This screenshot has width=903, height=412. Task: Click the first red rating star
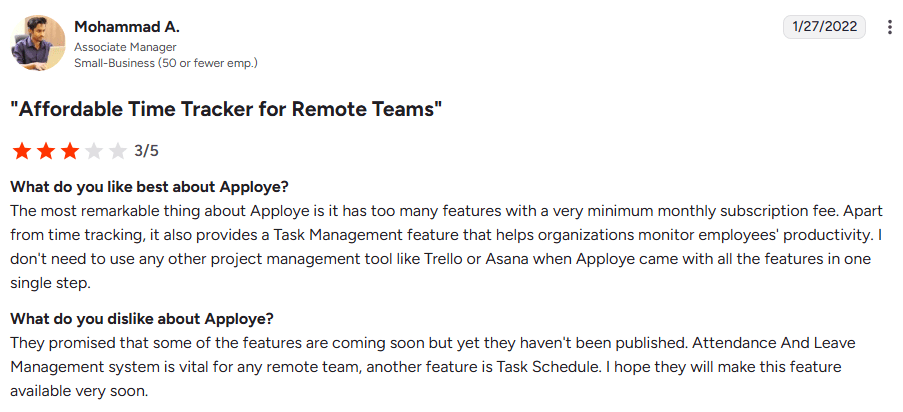pyautogui.click(x=22, y=152)
